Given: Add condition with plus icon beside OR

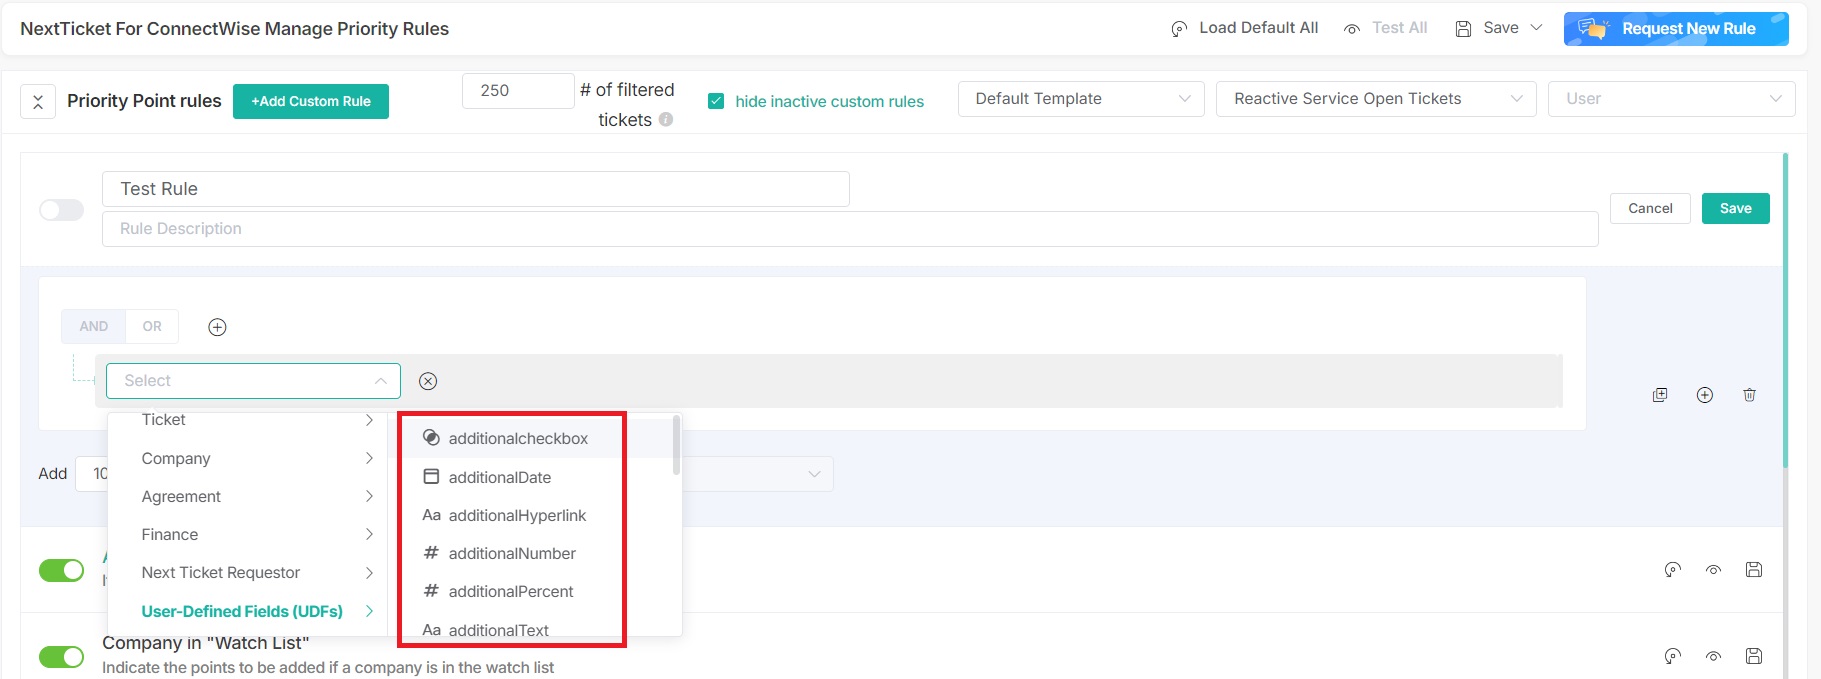Looking at the screenshot, I should point(217,327).
